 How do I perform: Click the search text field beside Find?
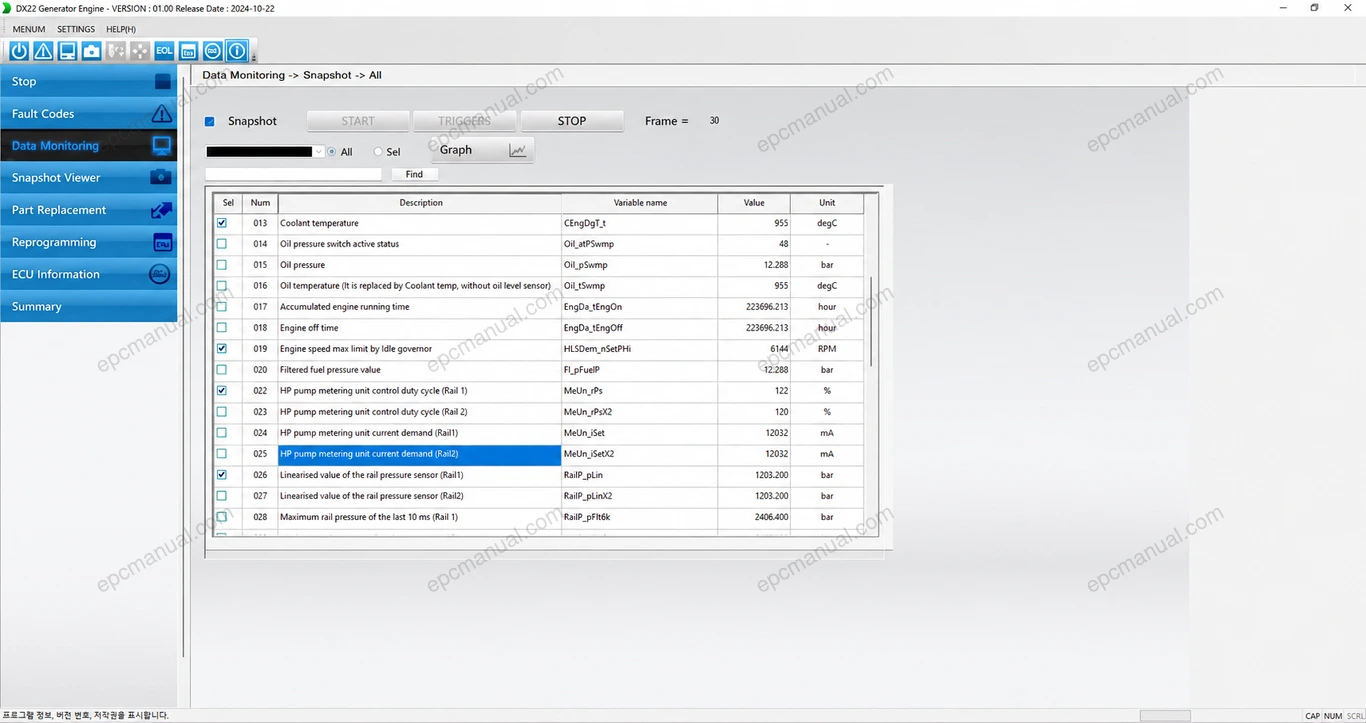click(293, 174)
